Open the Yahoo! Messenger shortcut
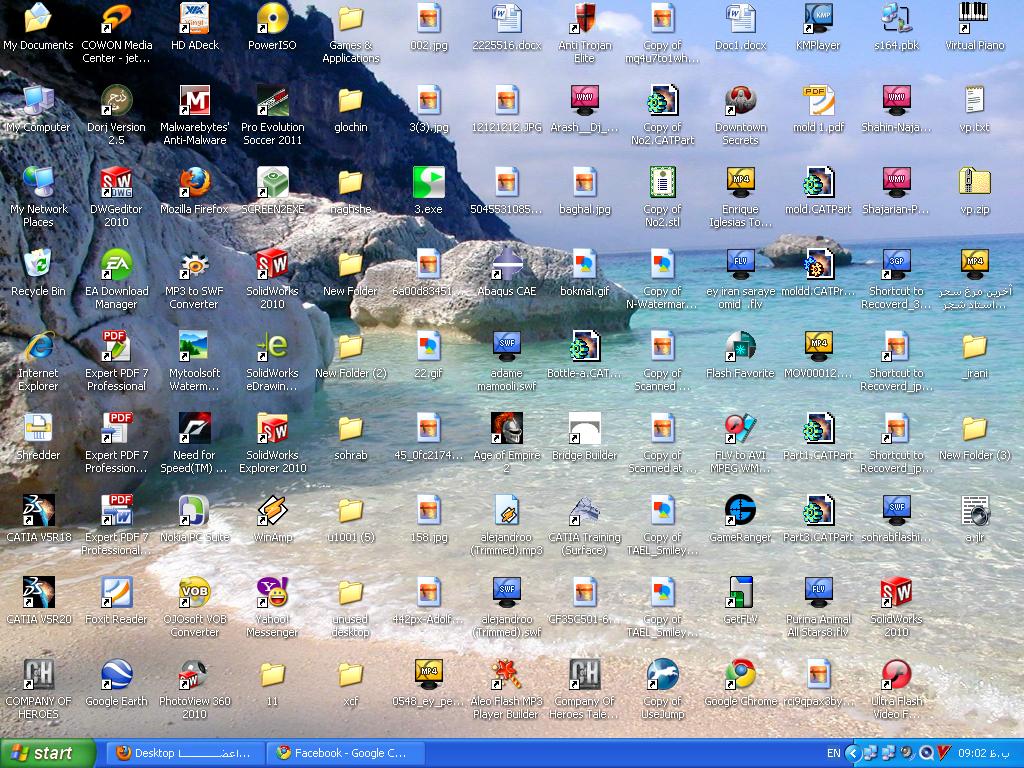The height and width of the screenshot is (768, 1024). point(272,593)
